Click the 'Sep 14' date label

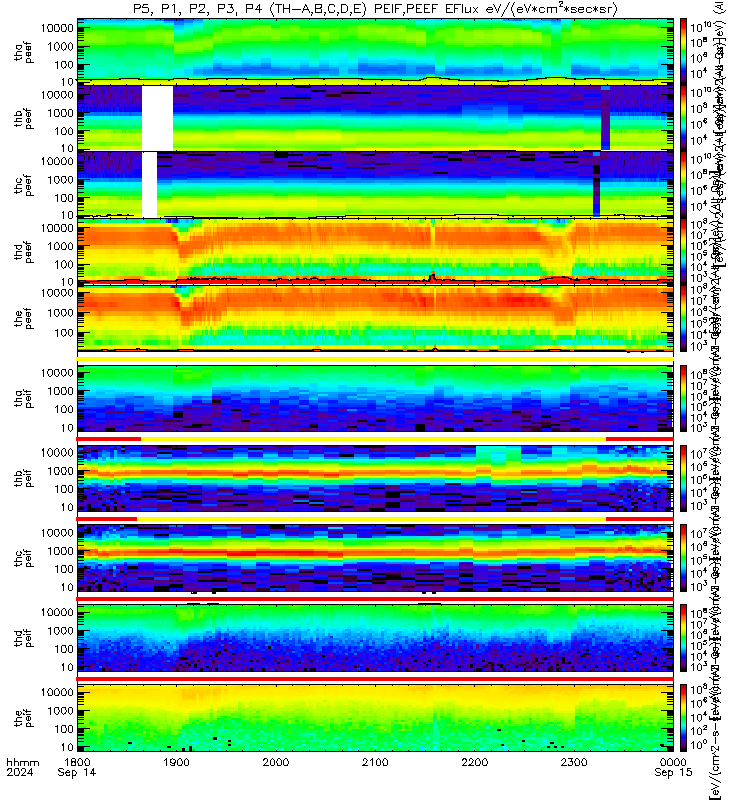point(77,772)
